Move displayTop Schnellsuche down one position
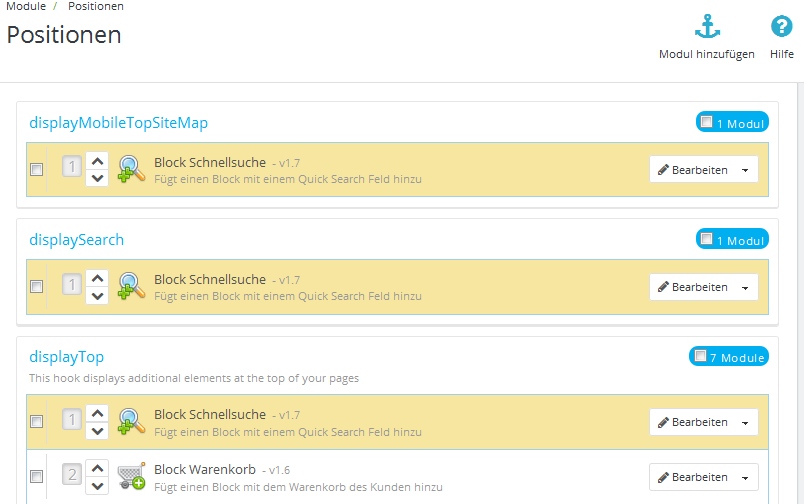 pyautogui.click(x=97, y=431)
